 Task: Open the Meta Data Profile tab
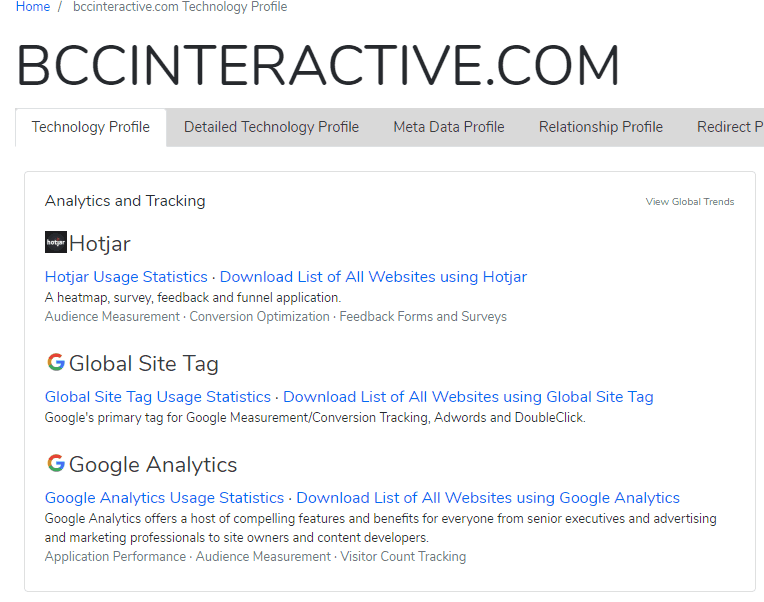(x=449, y=127)
